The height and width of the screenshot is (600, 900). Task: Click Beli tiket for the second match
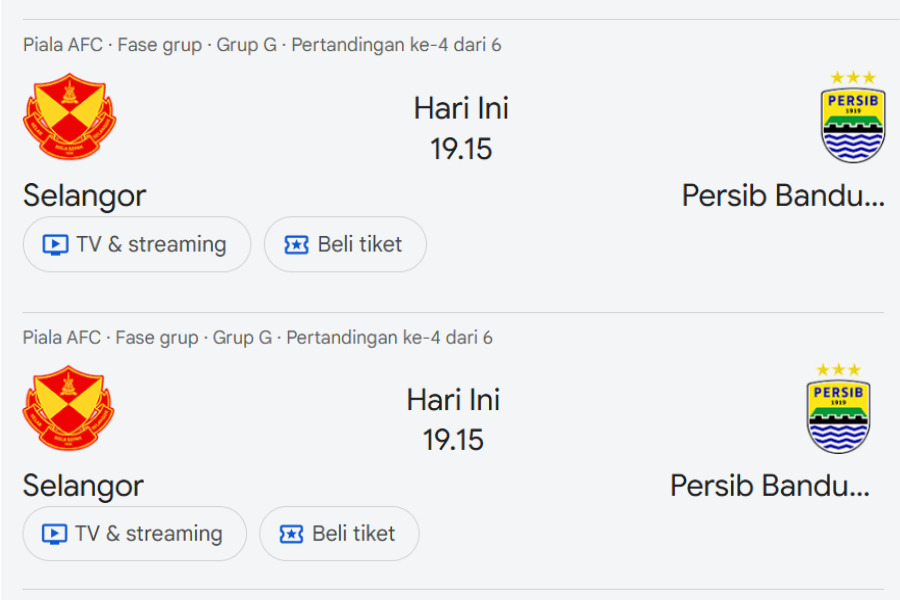(x=339, y=534)
